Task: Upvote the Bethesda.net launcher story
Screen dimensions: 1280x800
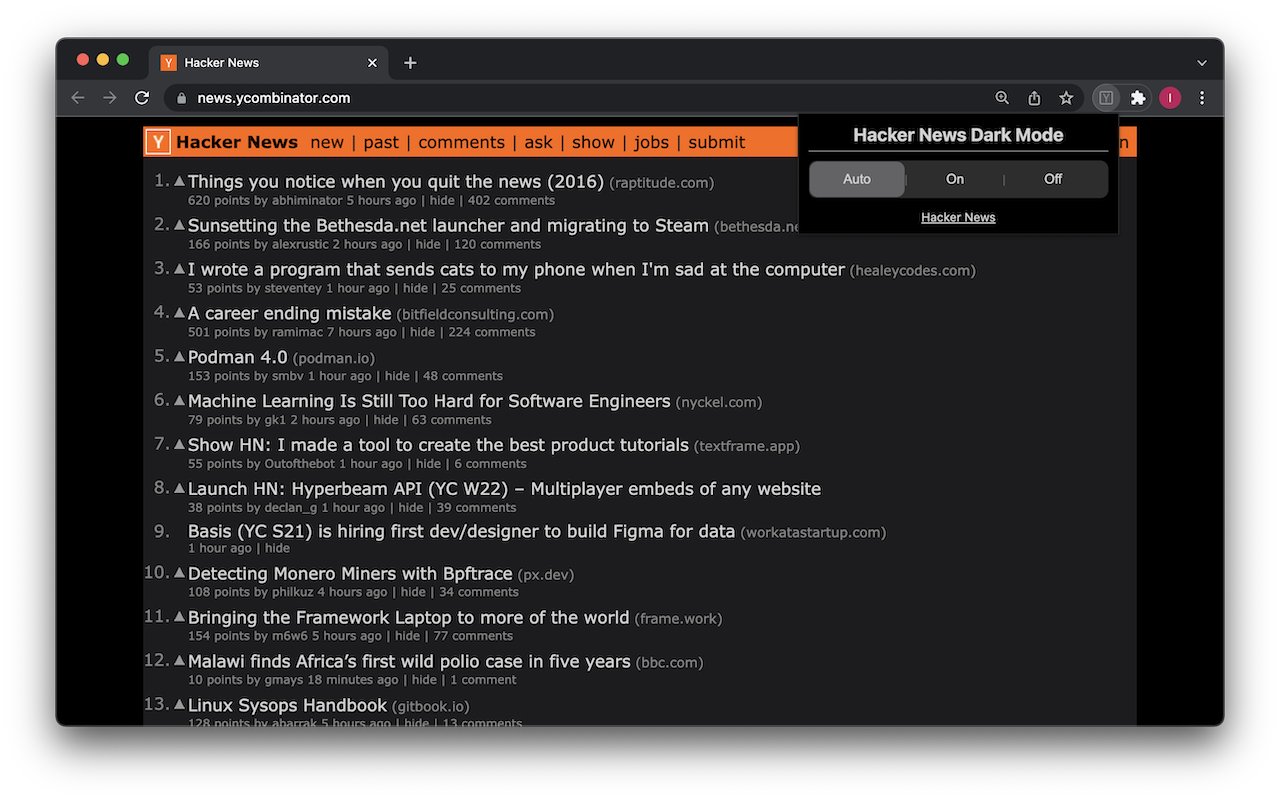Action: pos(180,225)
